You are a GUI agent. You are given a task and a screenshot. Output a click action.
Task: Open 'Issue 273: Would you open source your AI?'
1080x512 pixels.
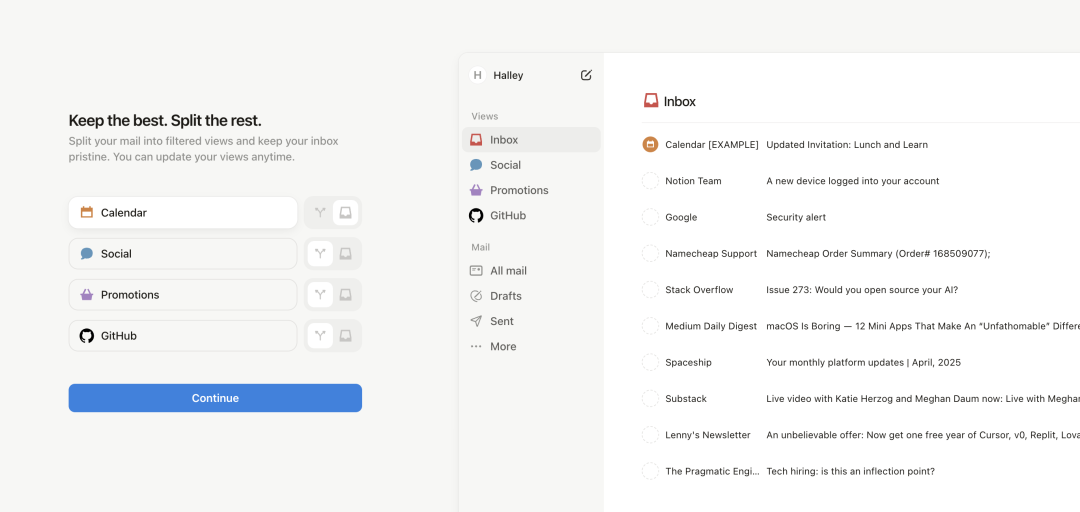tap(862, 290)
